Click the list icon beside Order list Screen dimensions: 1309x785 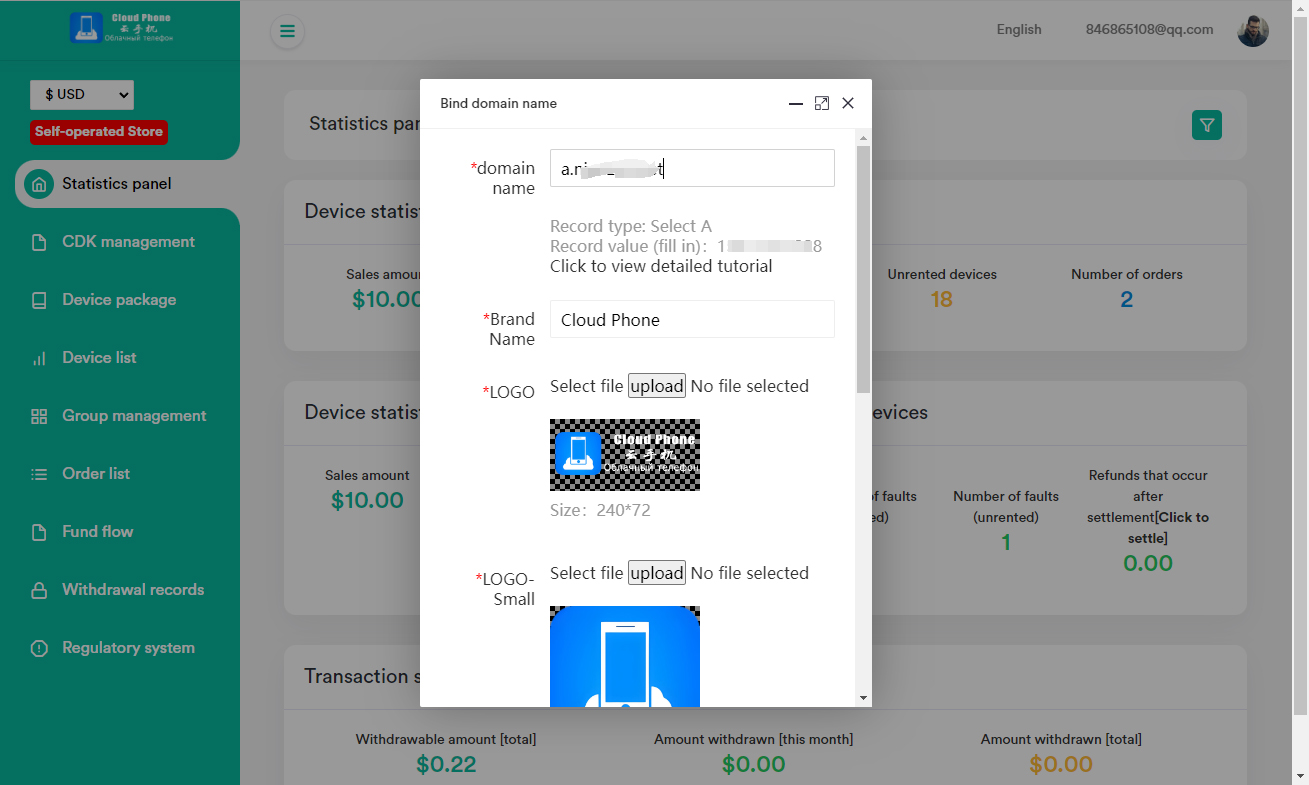click(39, 474)
